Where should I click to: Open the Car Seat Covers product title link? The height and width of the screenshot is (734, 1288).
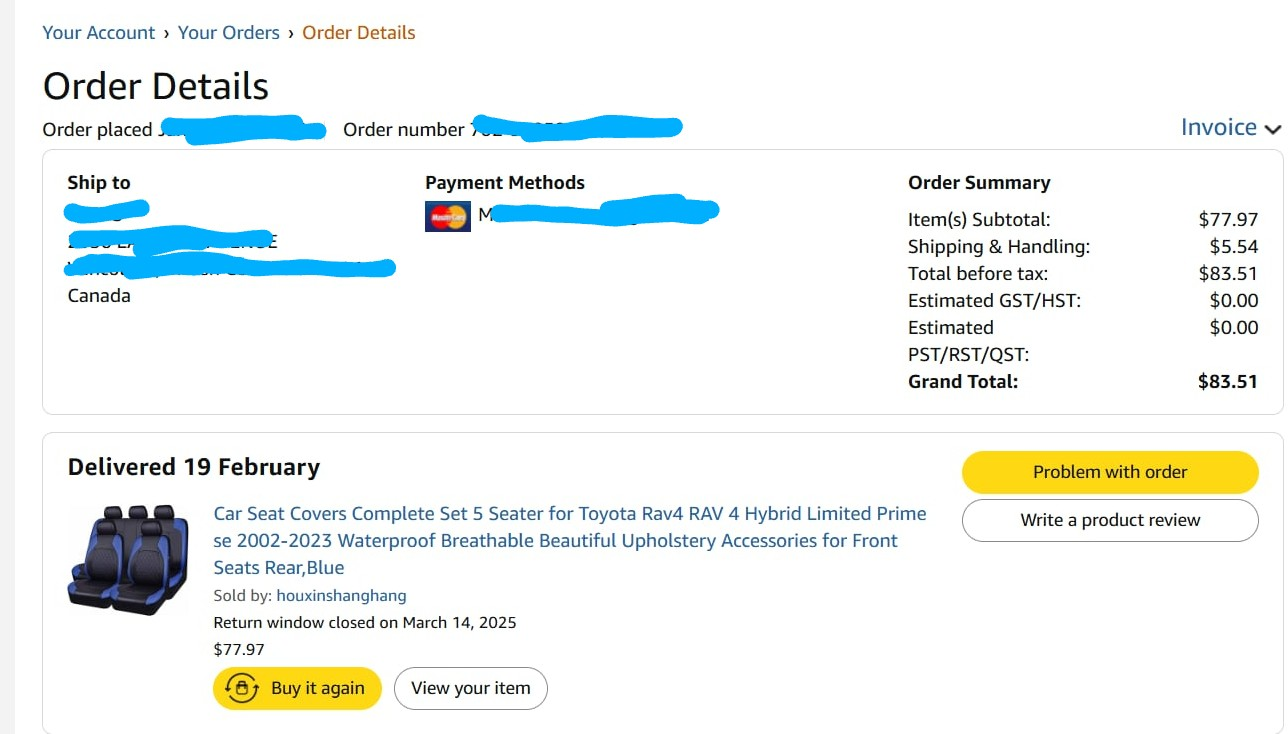pos(569,540)
